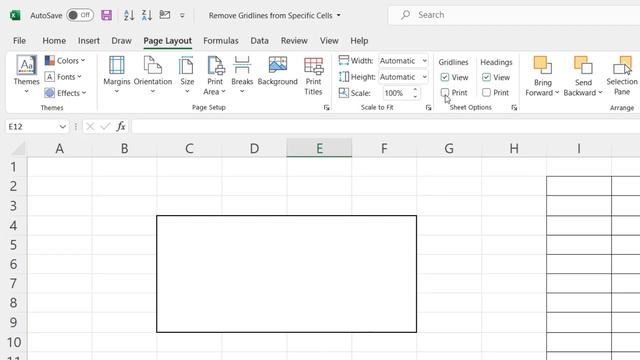Click the Enter checkmark in formula bar
Screen dimensions: 640x360
106,127
